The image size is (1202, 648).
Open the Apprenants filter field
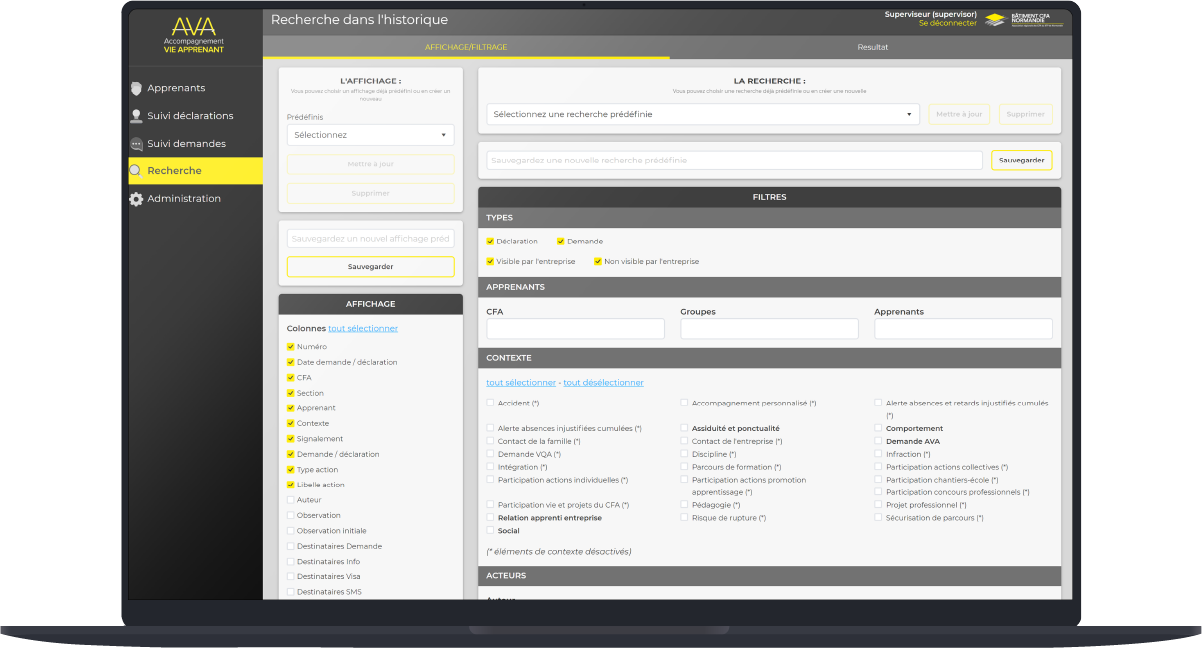[x=963, y=329]
